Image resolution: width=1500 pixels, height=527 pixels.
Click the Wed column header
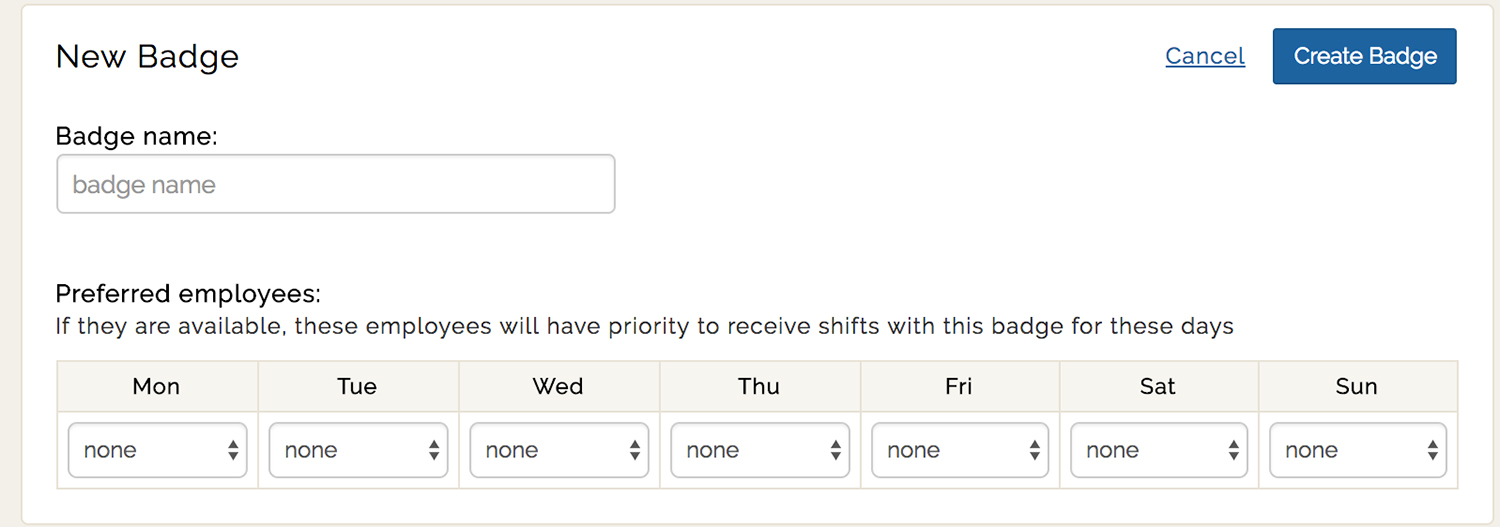pos(558,387)
